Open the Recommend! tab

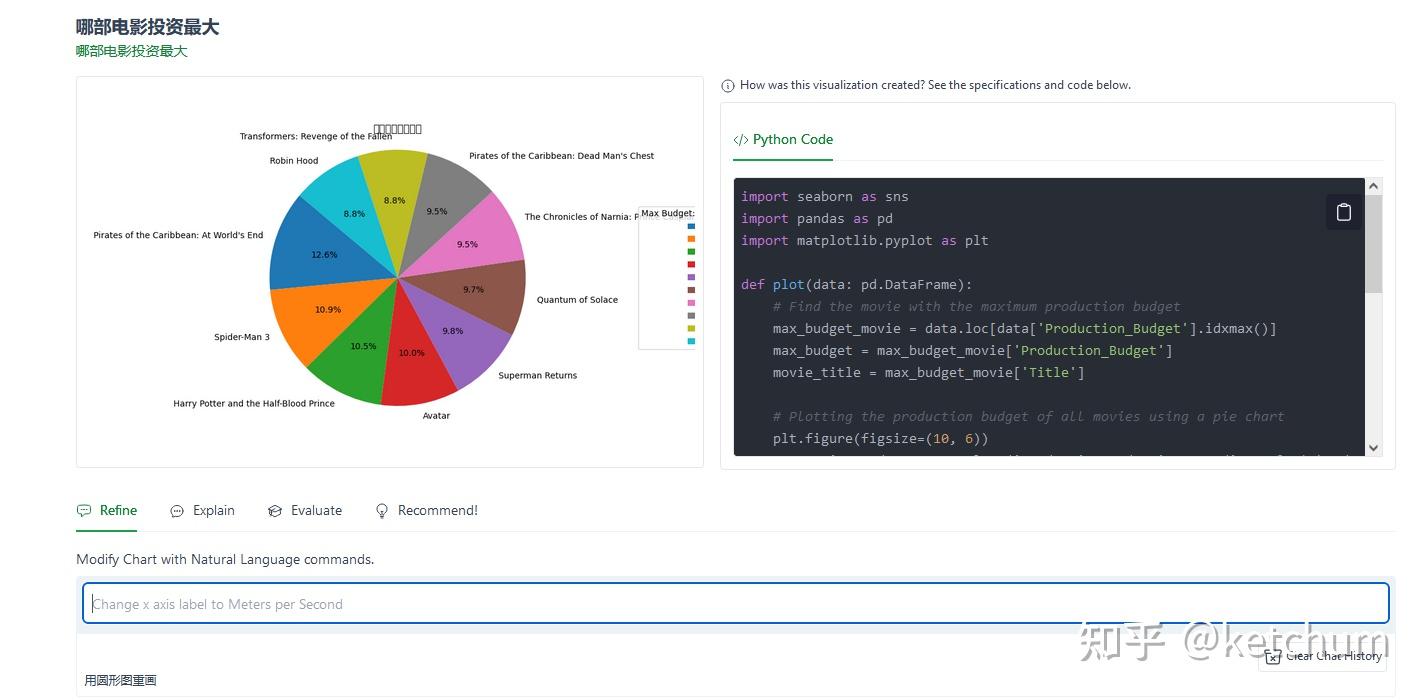pyautogui.click(x=437, y=511)
